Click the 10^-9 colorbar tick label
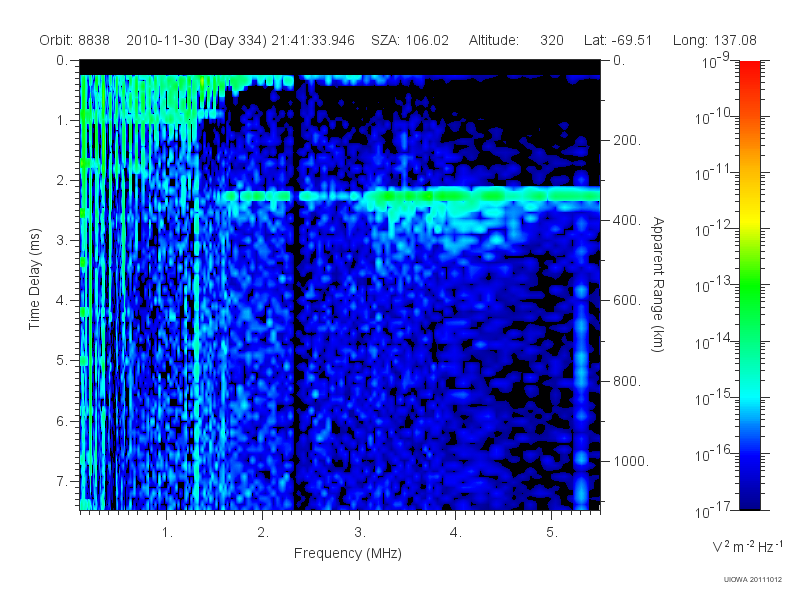 pyautogui.click(x=715, y=61)
